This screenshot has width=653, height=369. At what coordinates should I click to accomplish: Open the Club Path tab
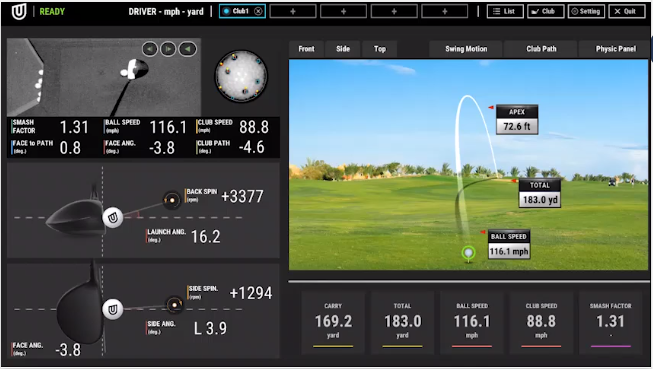tap(541, 49)
